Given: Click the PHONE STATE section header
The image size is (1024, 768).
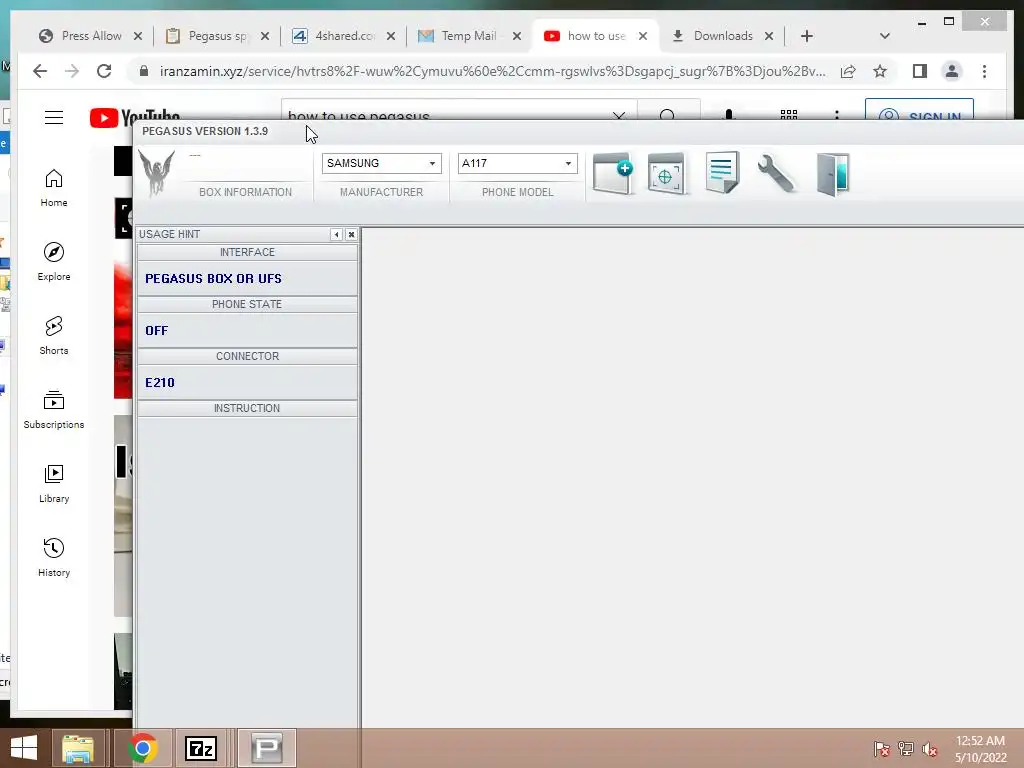Looking at the screenshot, I should tap(247, 304).
